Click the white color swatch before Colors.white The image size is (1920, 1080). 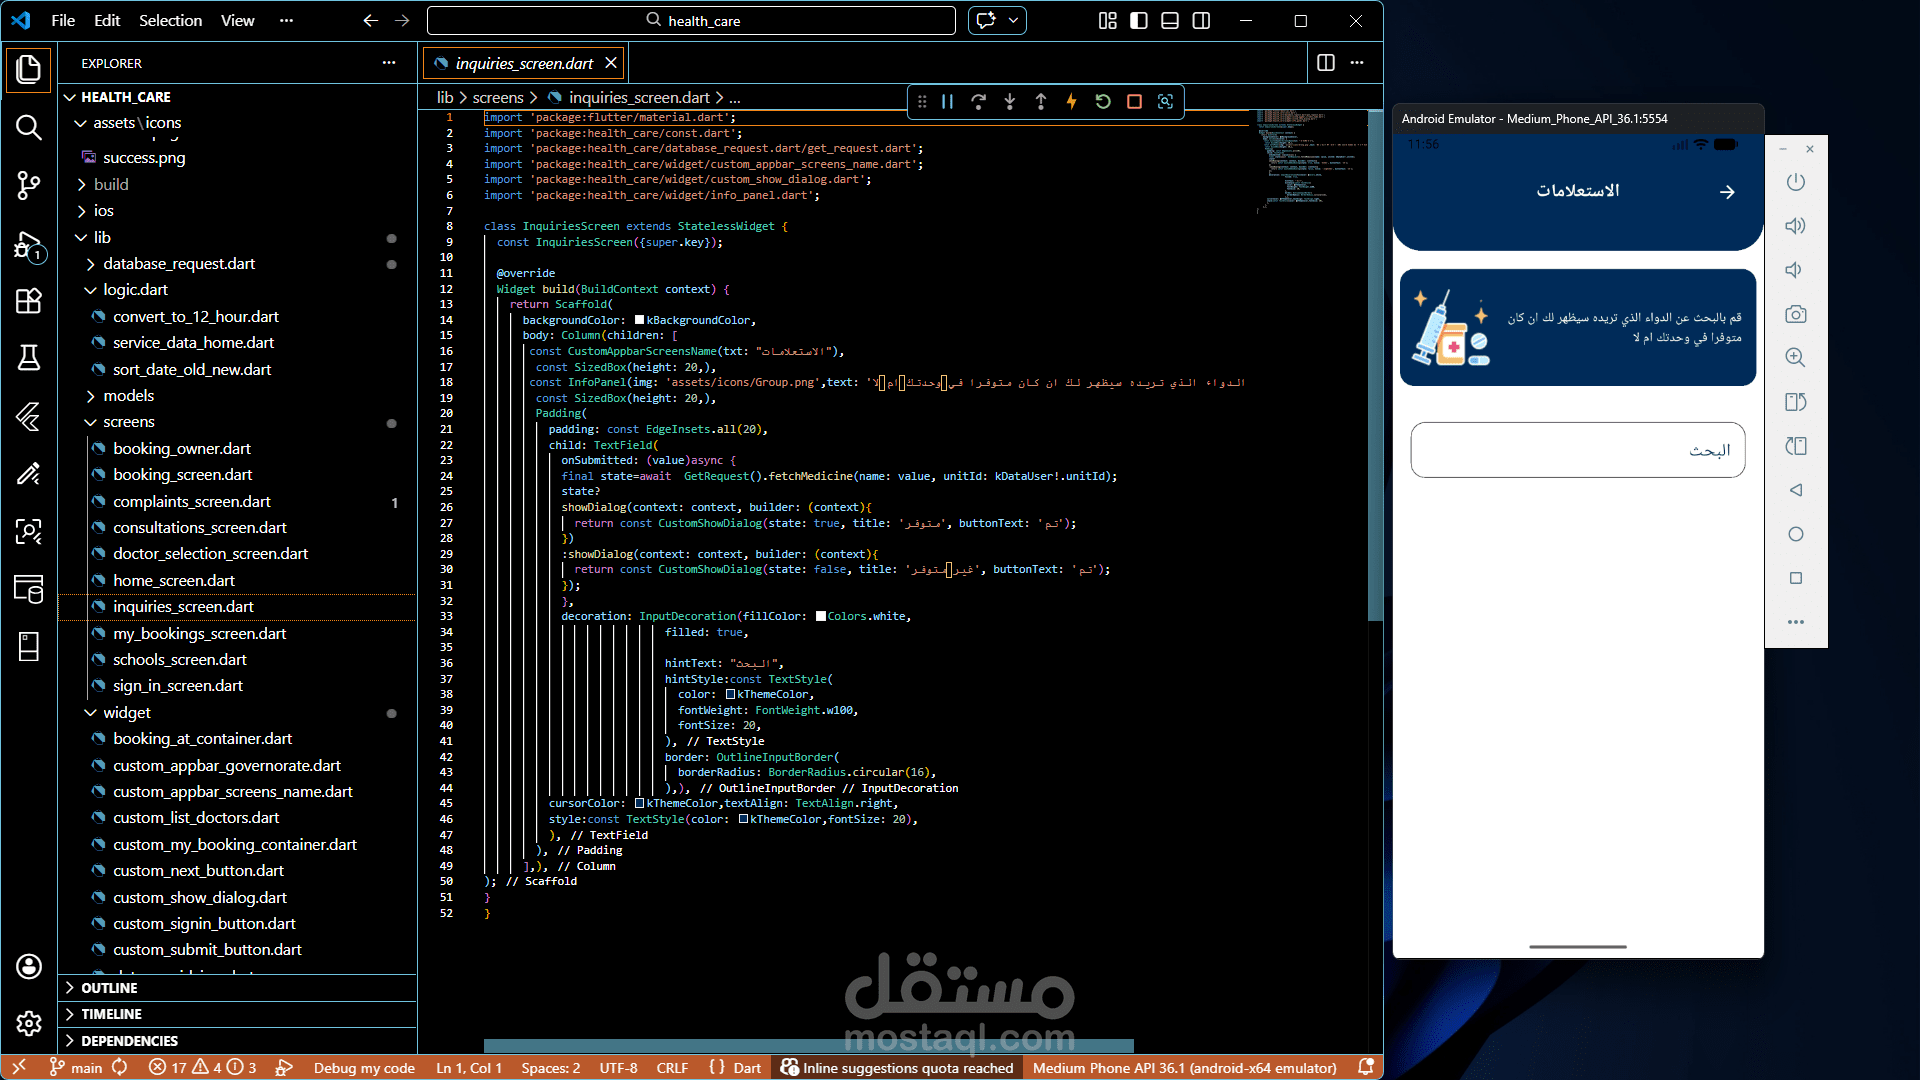point(821,616)
